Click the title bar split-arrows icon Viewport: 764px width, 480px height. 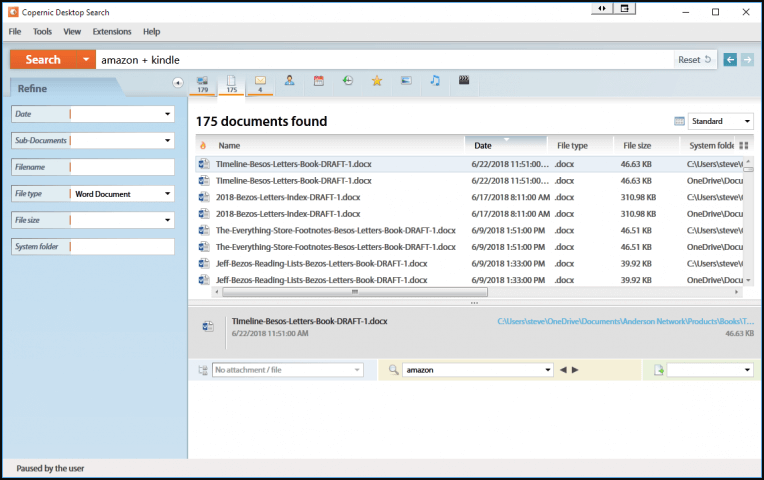coord(602,8)
